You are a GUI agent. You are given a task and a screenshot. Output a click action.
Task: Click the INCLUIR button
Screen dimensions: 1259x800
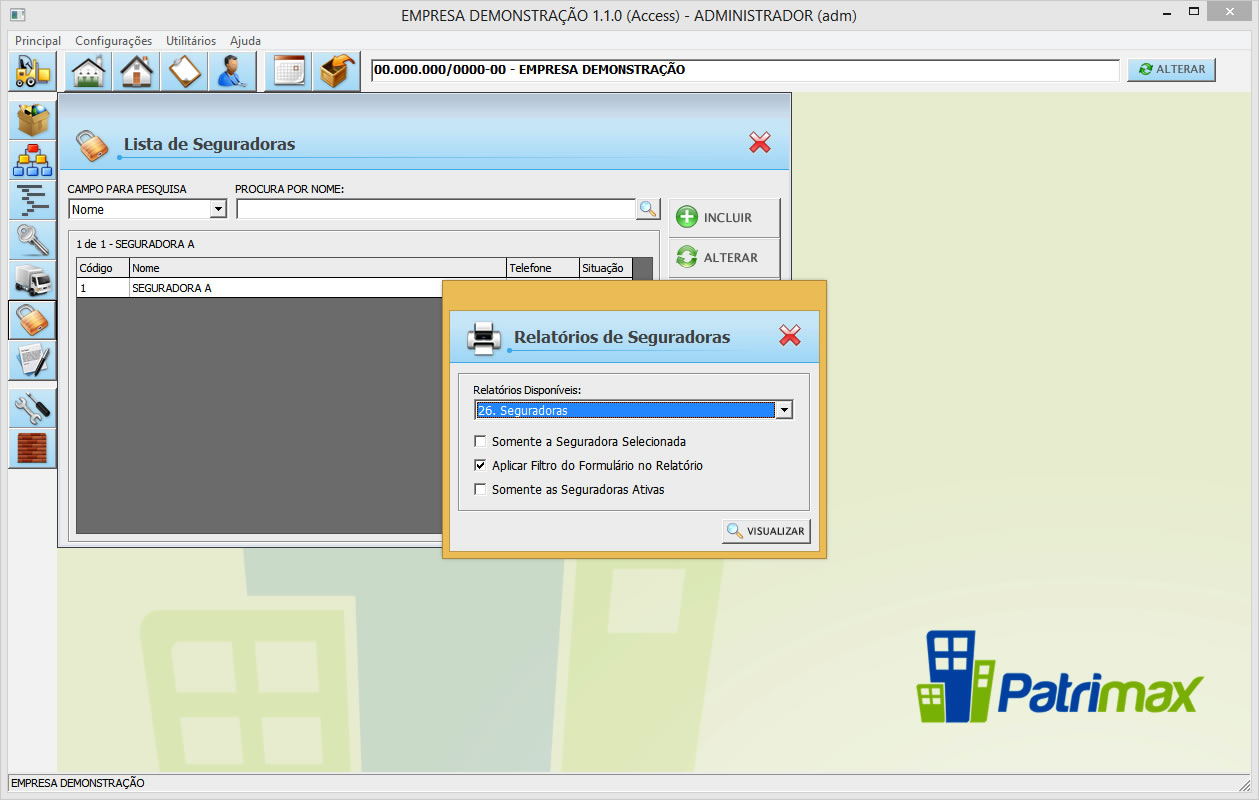[724, 218]
